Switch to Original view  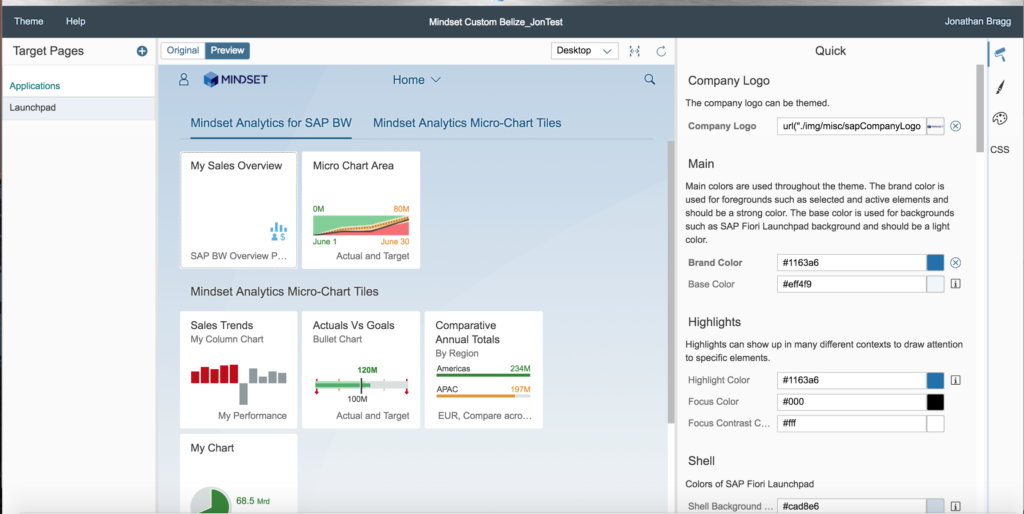(x=183, y=50)
